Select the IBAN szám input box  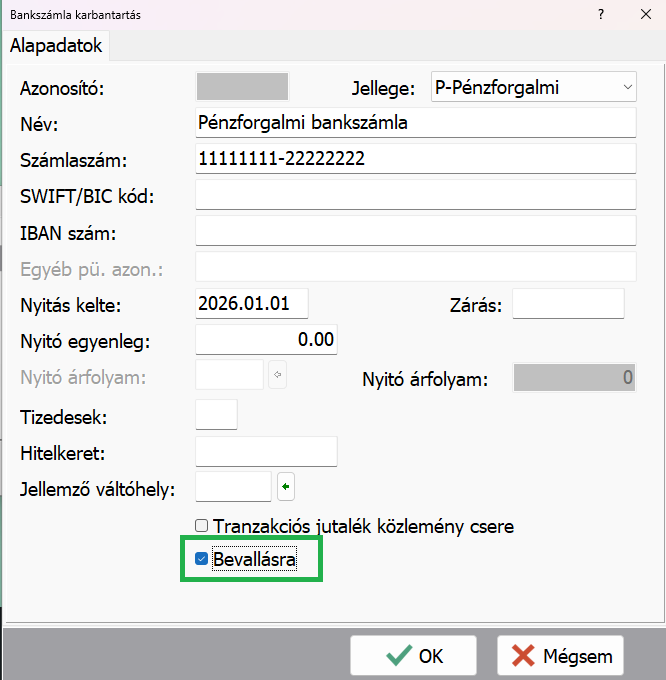415,231
